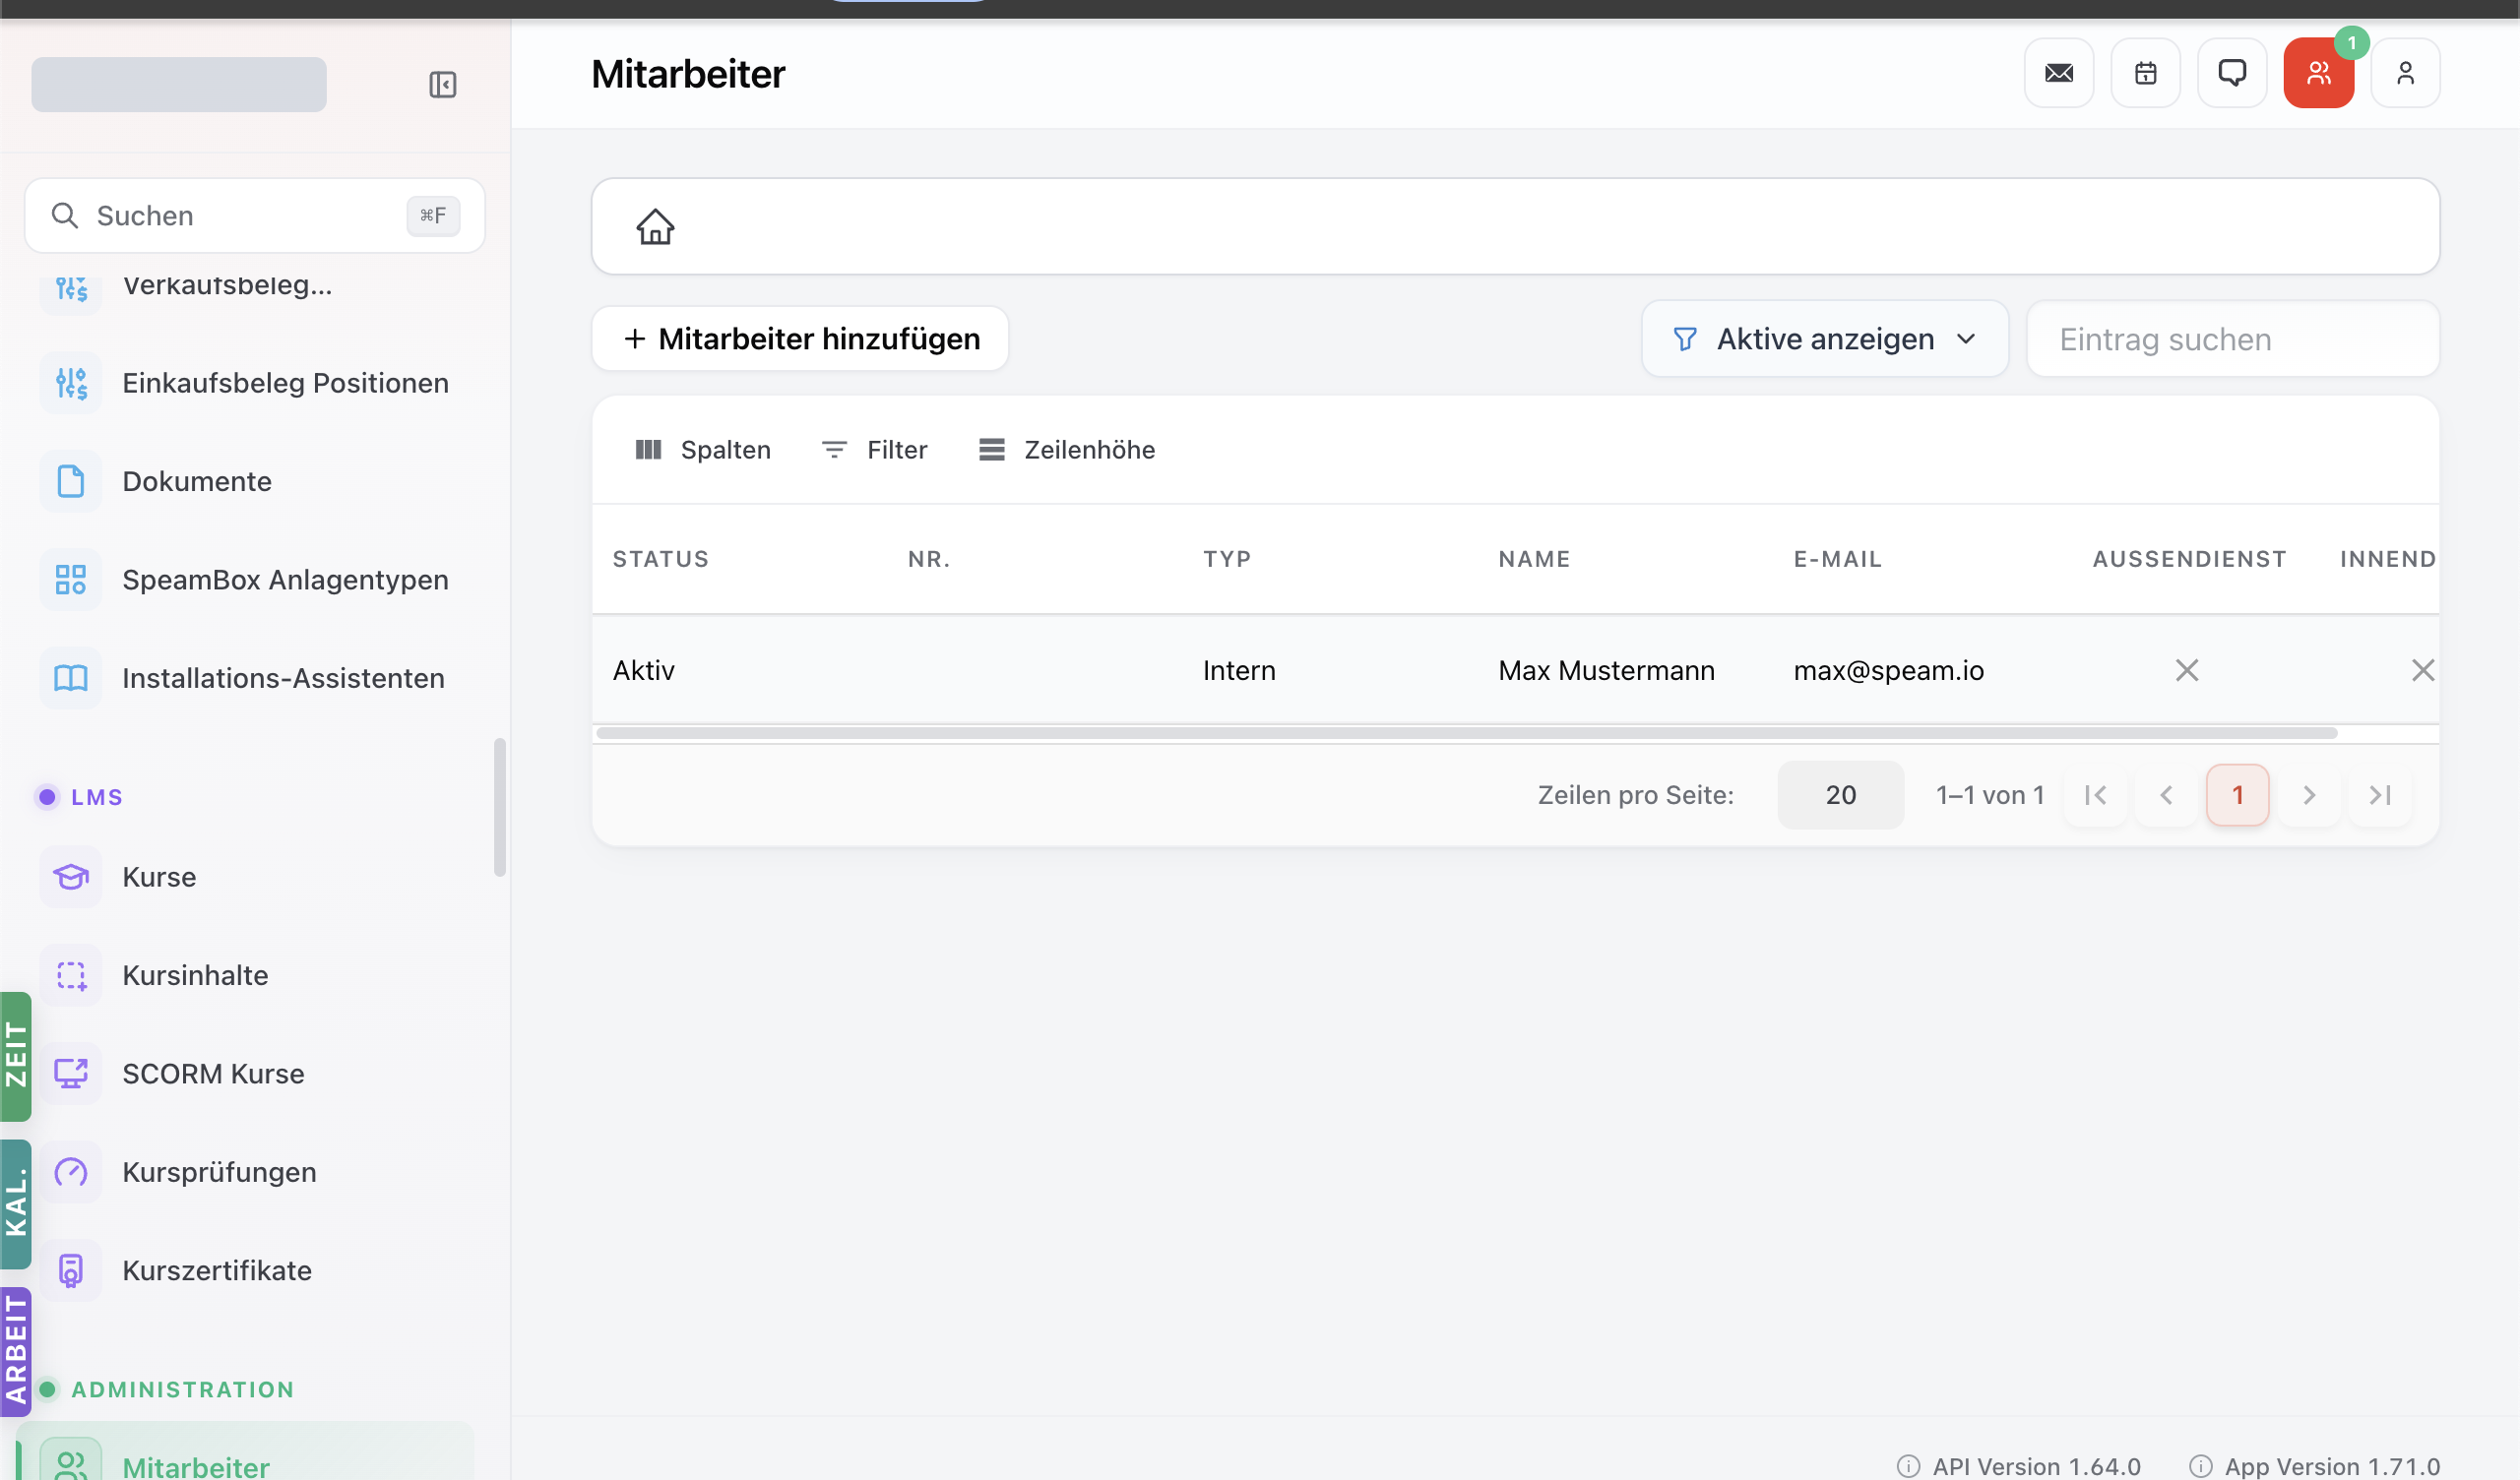Image resolution: width=2520 pixels, height=1480 pixels.
Task: Sort table by TYP column header
Action: click(1227, 559)
